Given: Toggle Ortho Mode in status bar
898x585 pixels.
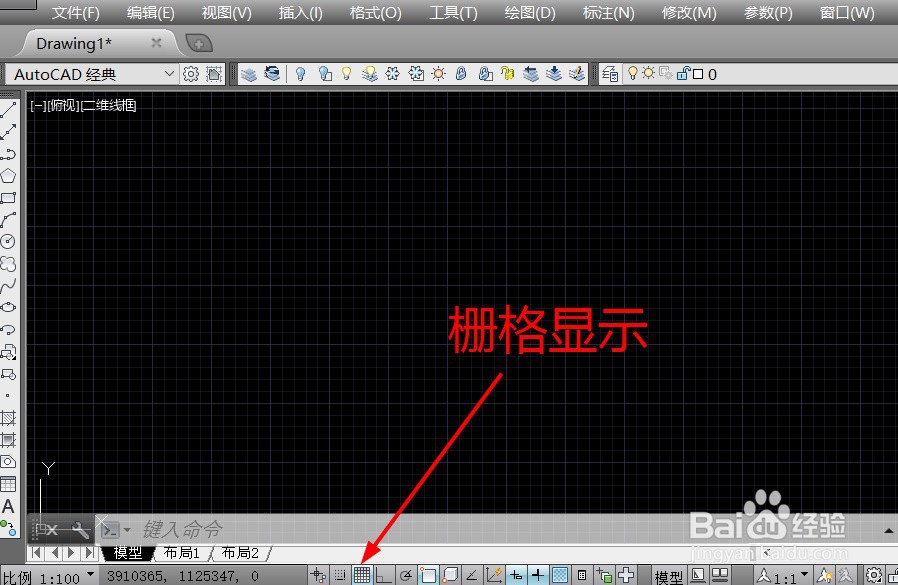Looking at the screenshot, I should click(384, 575).
